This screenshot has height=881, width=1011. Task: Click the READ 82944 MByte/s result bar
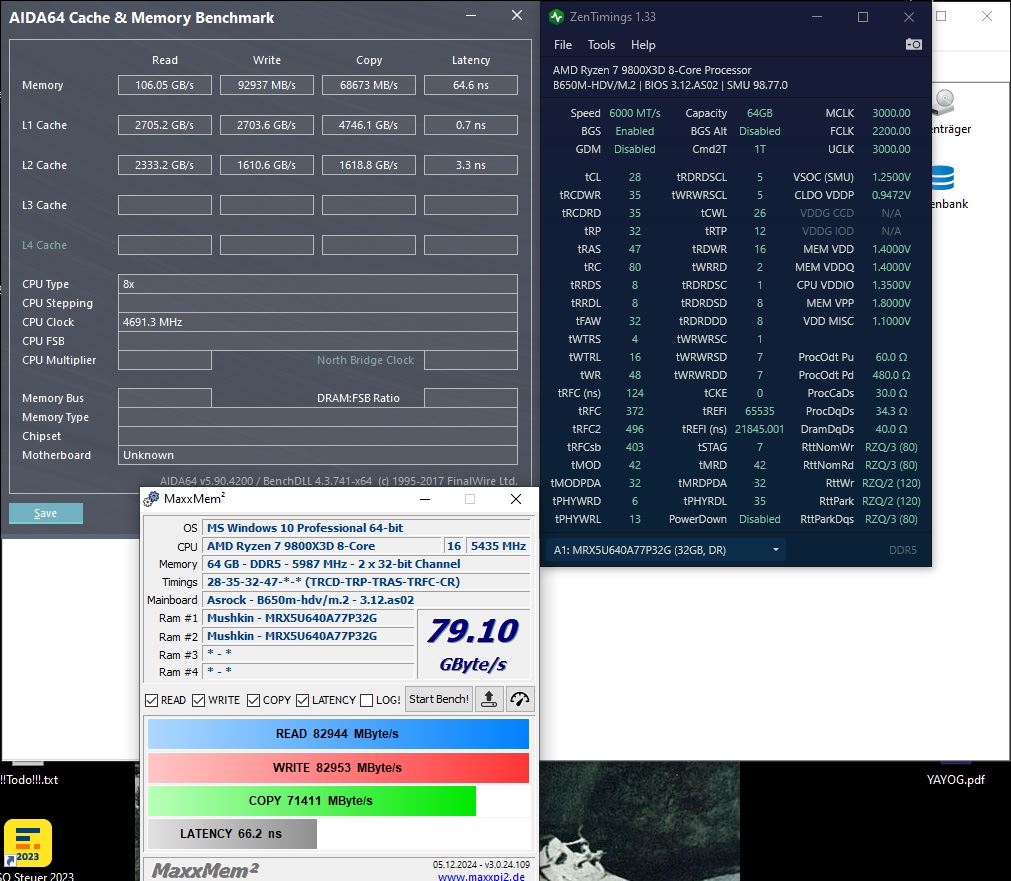[338, 734]
